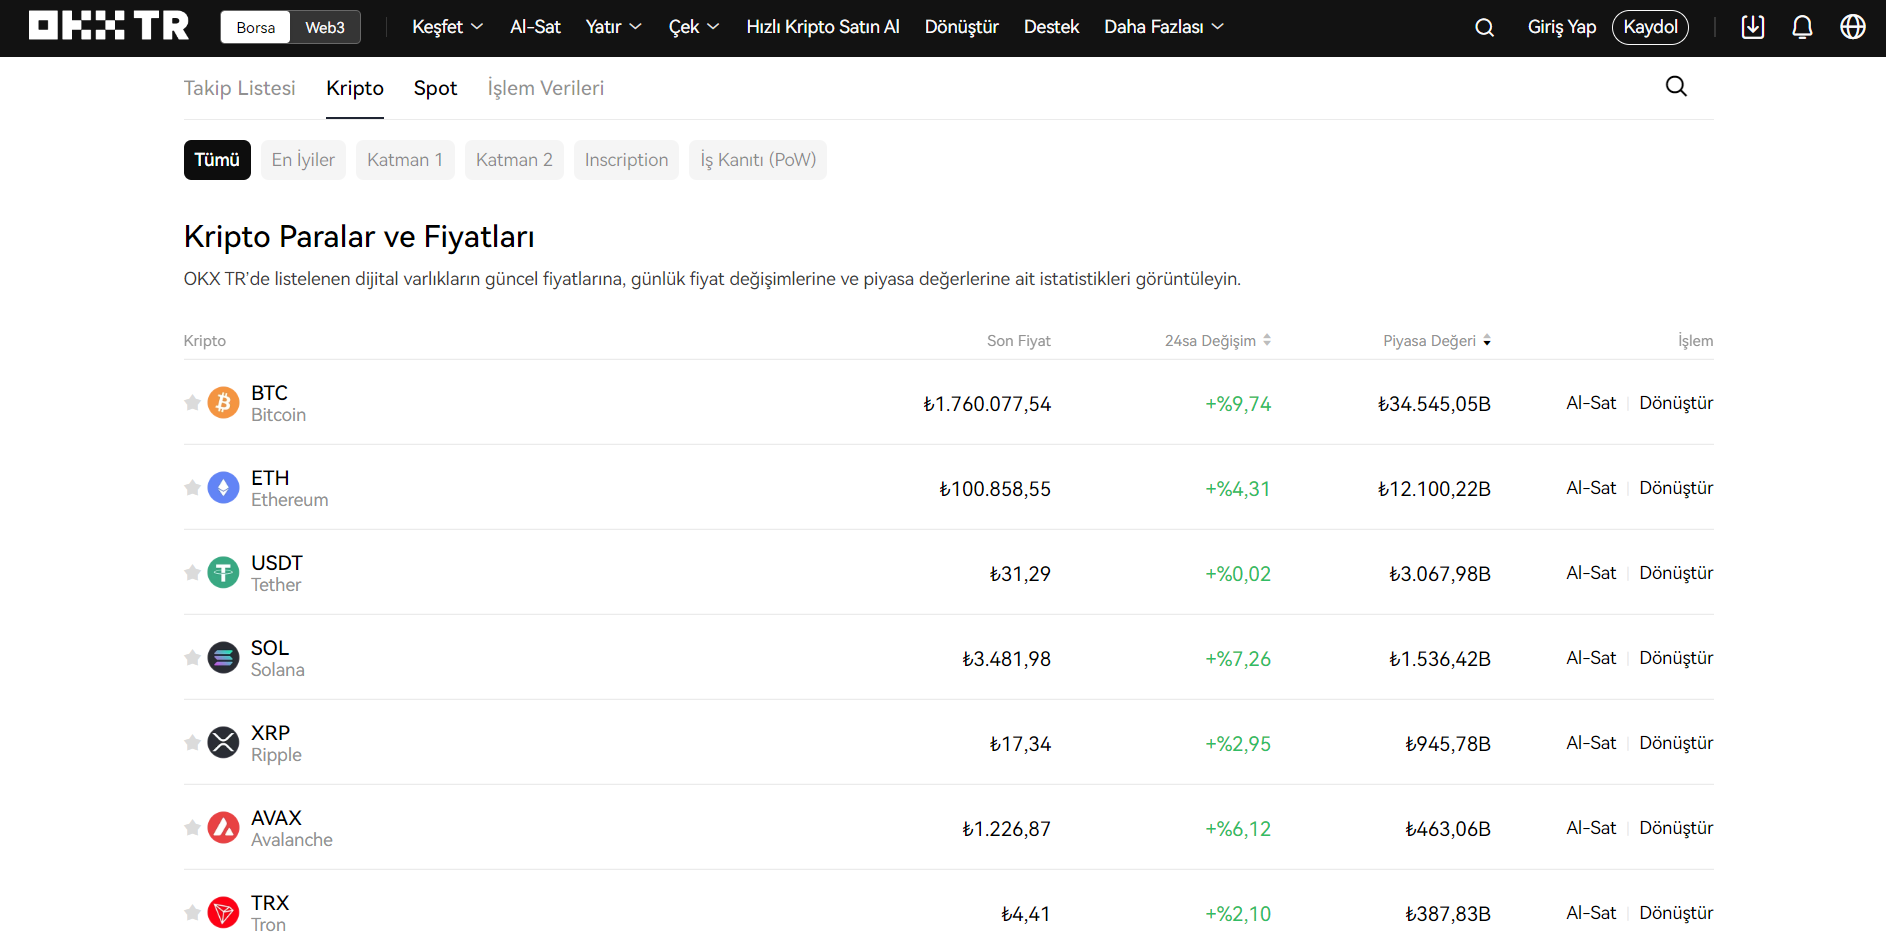Click Dönüştür link for ETH row
Image resolution: width=1886 pixels, height=950 pixels.
coord(1676,488)
